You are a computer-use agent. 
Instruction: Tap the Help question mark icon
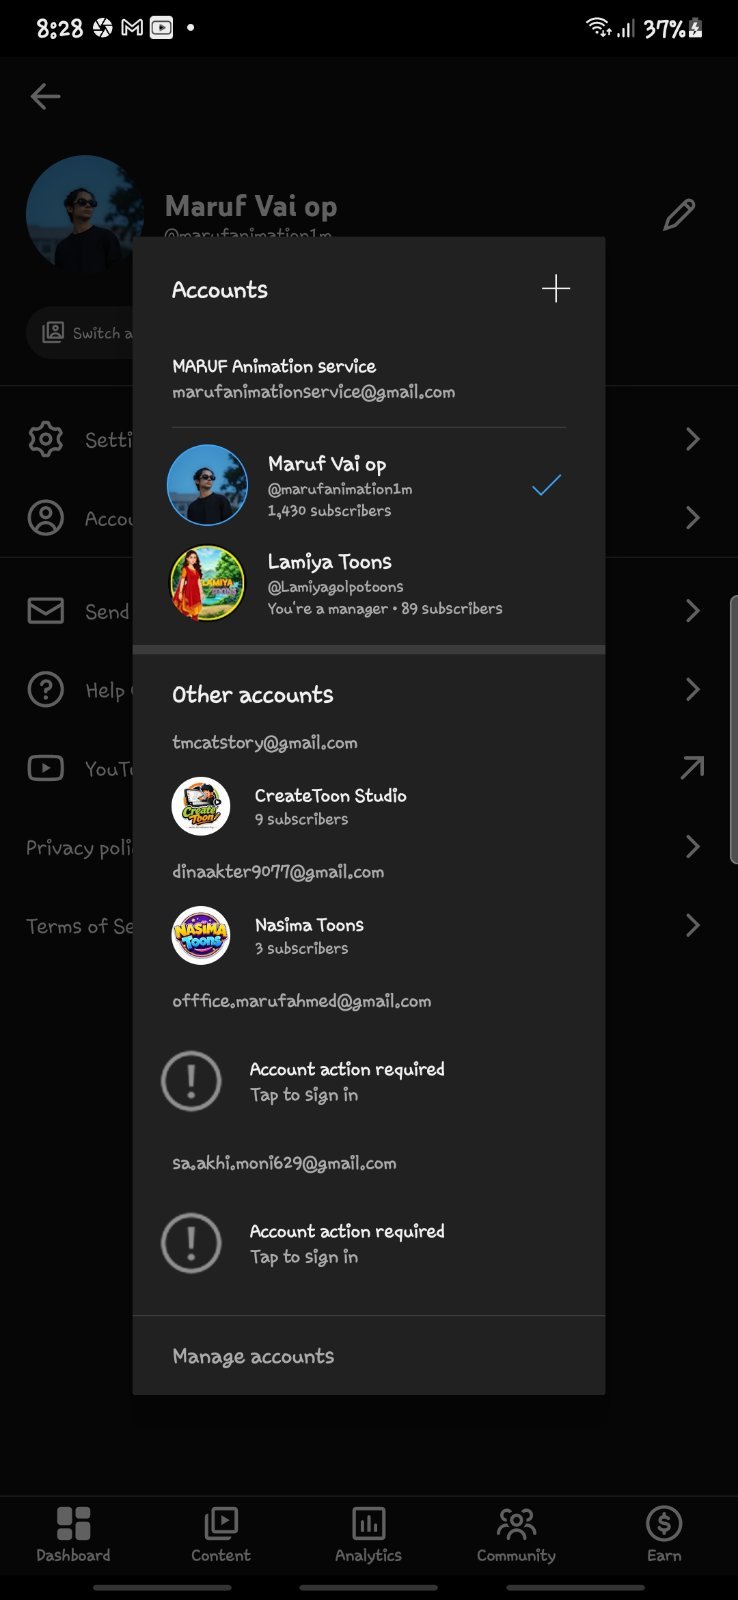click(x=46, y=690)
